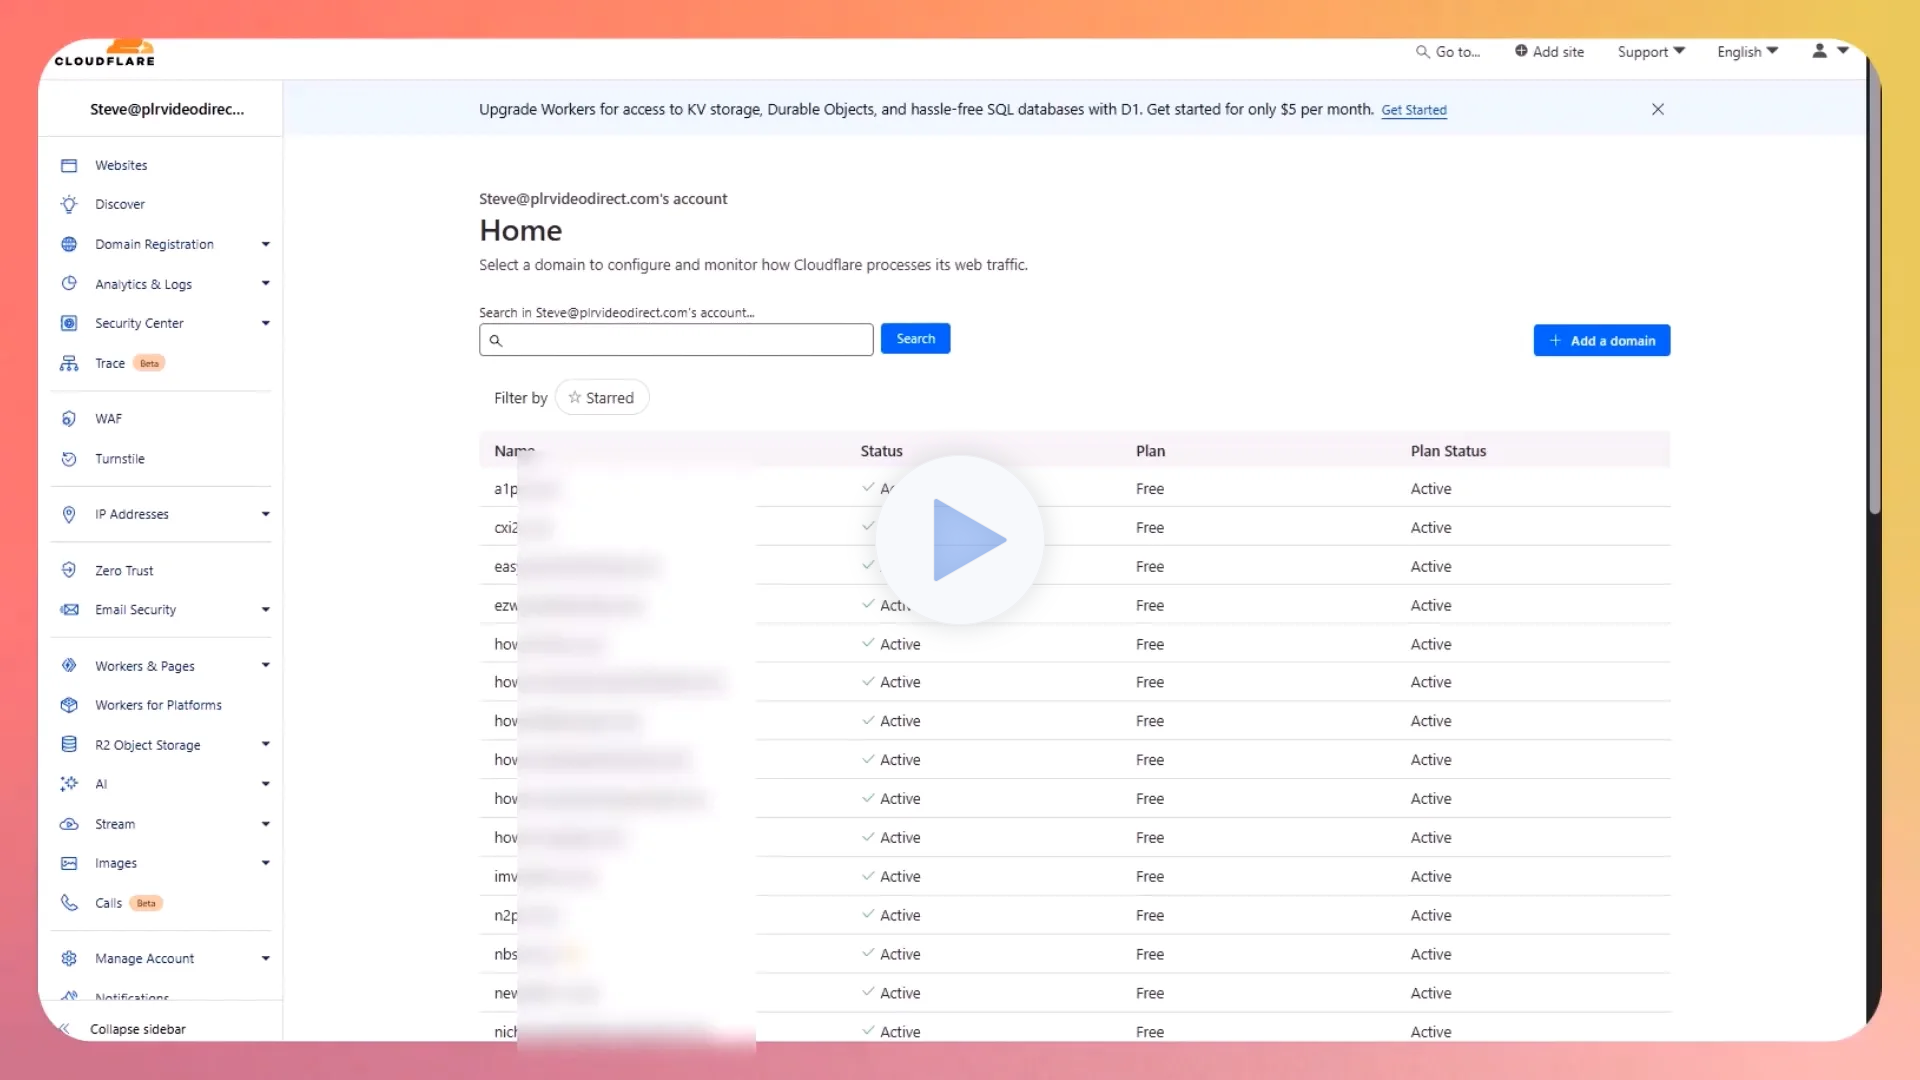The width and height of the screenshot is (1920, 1080).
Task: Expand Security Center submenu arrow
Action: 266,323
